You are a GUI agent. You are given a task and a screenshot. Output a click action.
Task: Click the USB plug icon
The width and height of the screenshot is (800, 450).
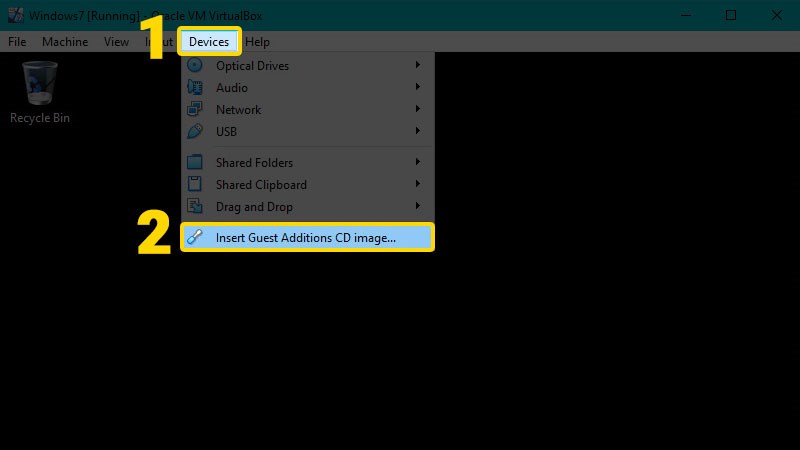tap(194, 131)
